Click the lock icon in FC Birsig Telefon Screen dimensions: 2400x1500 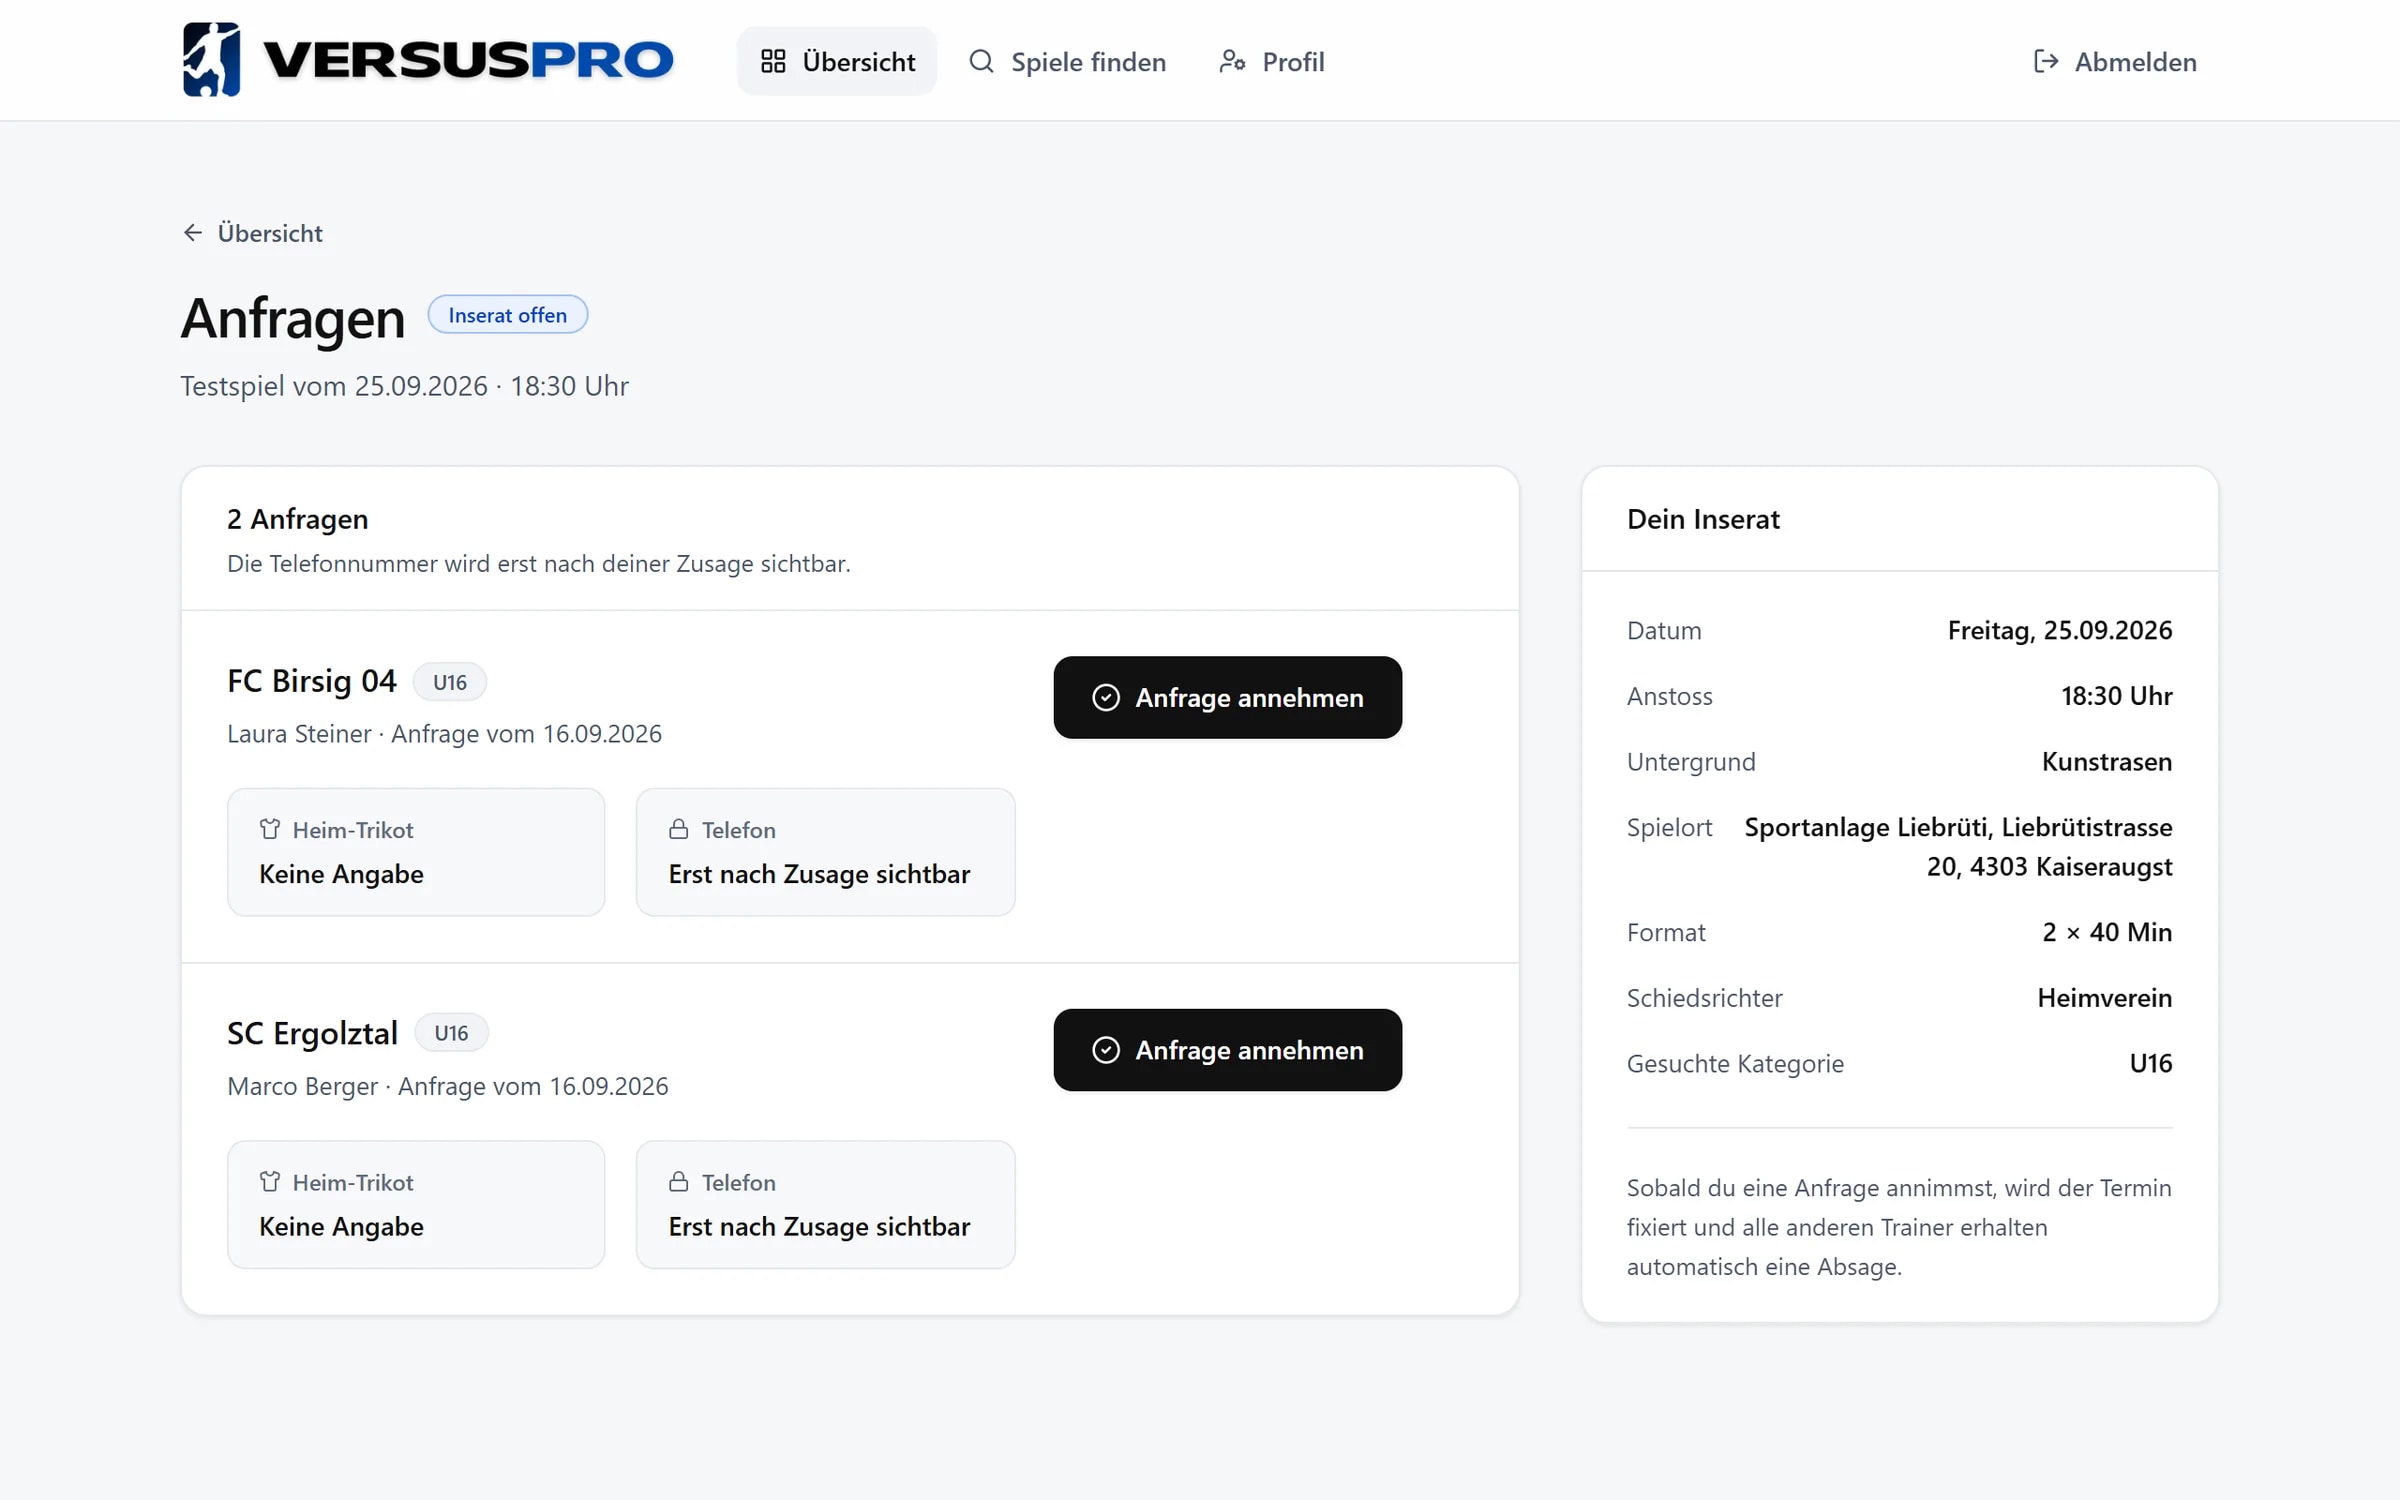pyautogui.click(x=678, y=829)
